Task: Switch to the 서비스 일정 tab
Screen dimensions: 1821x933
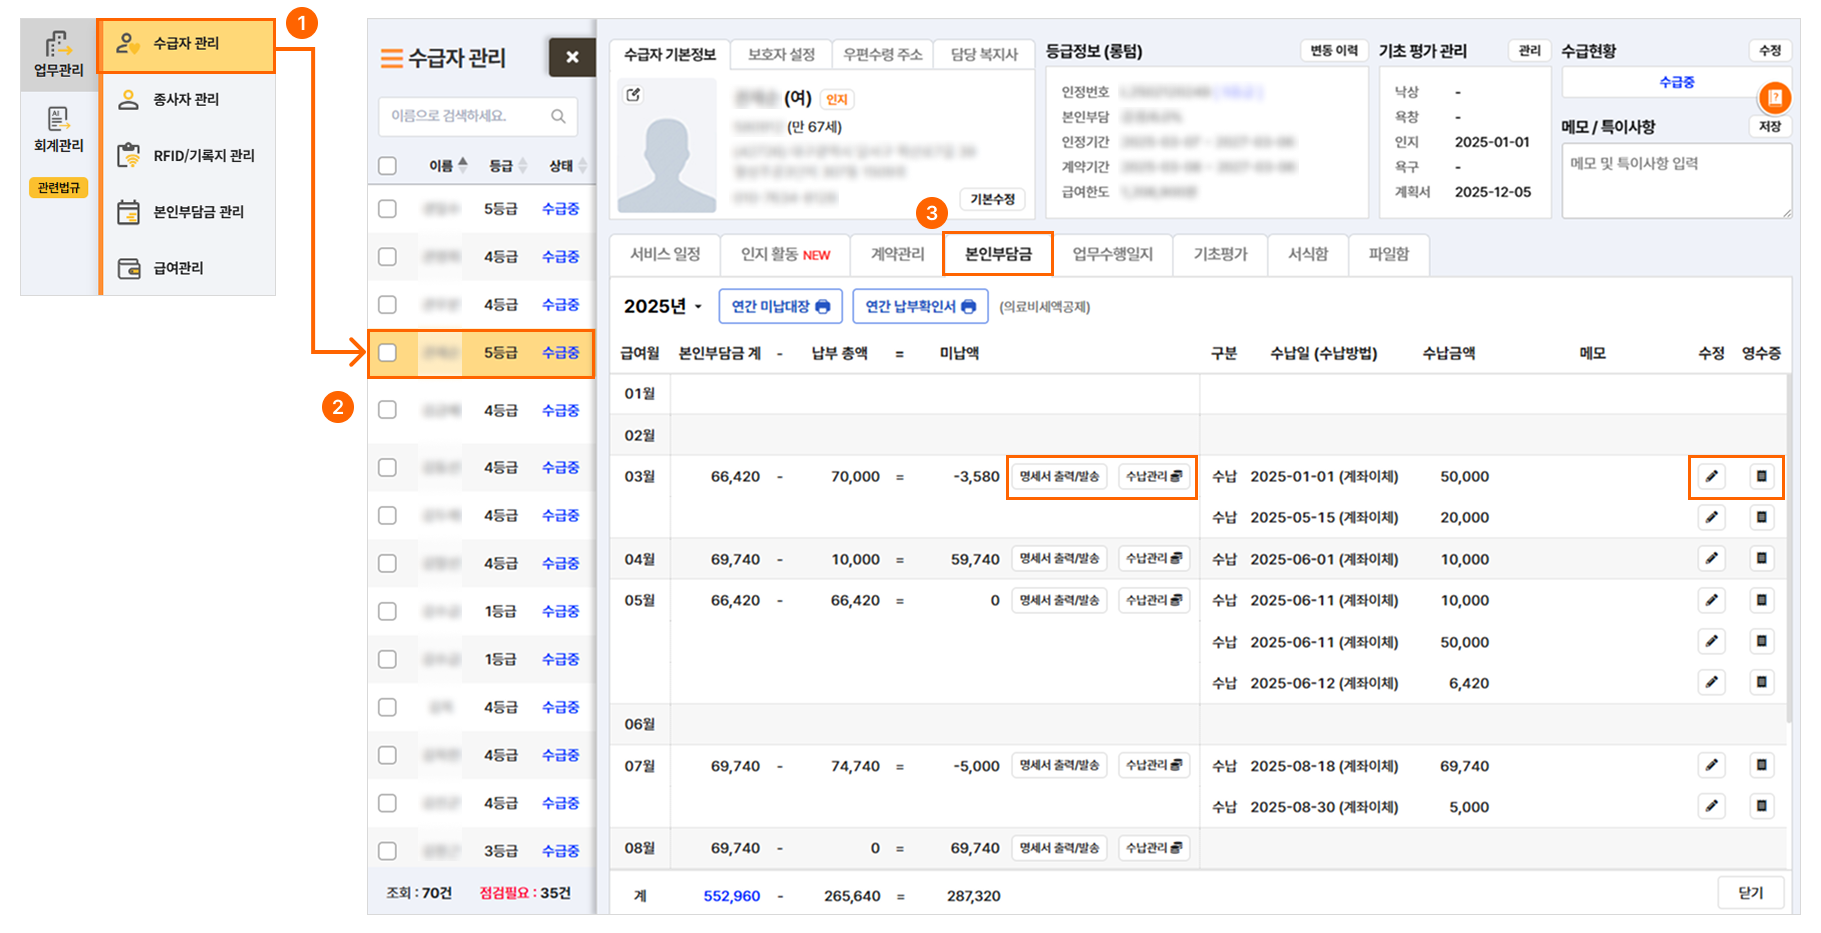Action: pos(665,255)
